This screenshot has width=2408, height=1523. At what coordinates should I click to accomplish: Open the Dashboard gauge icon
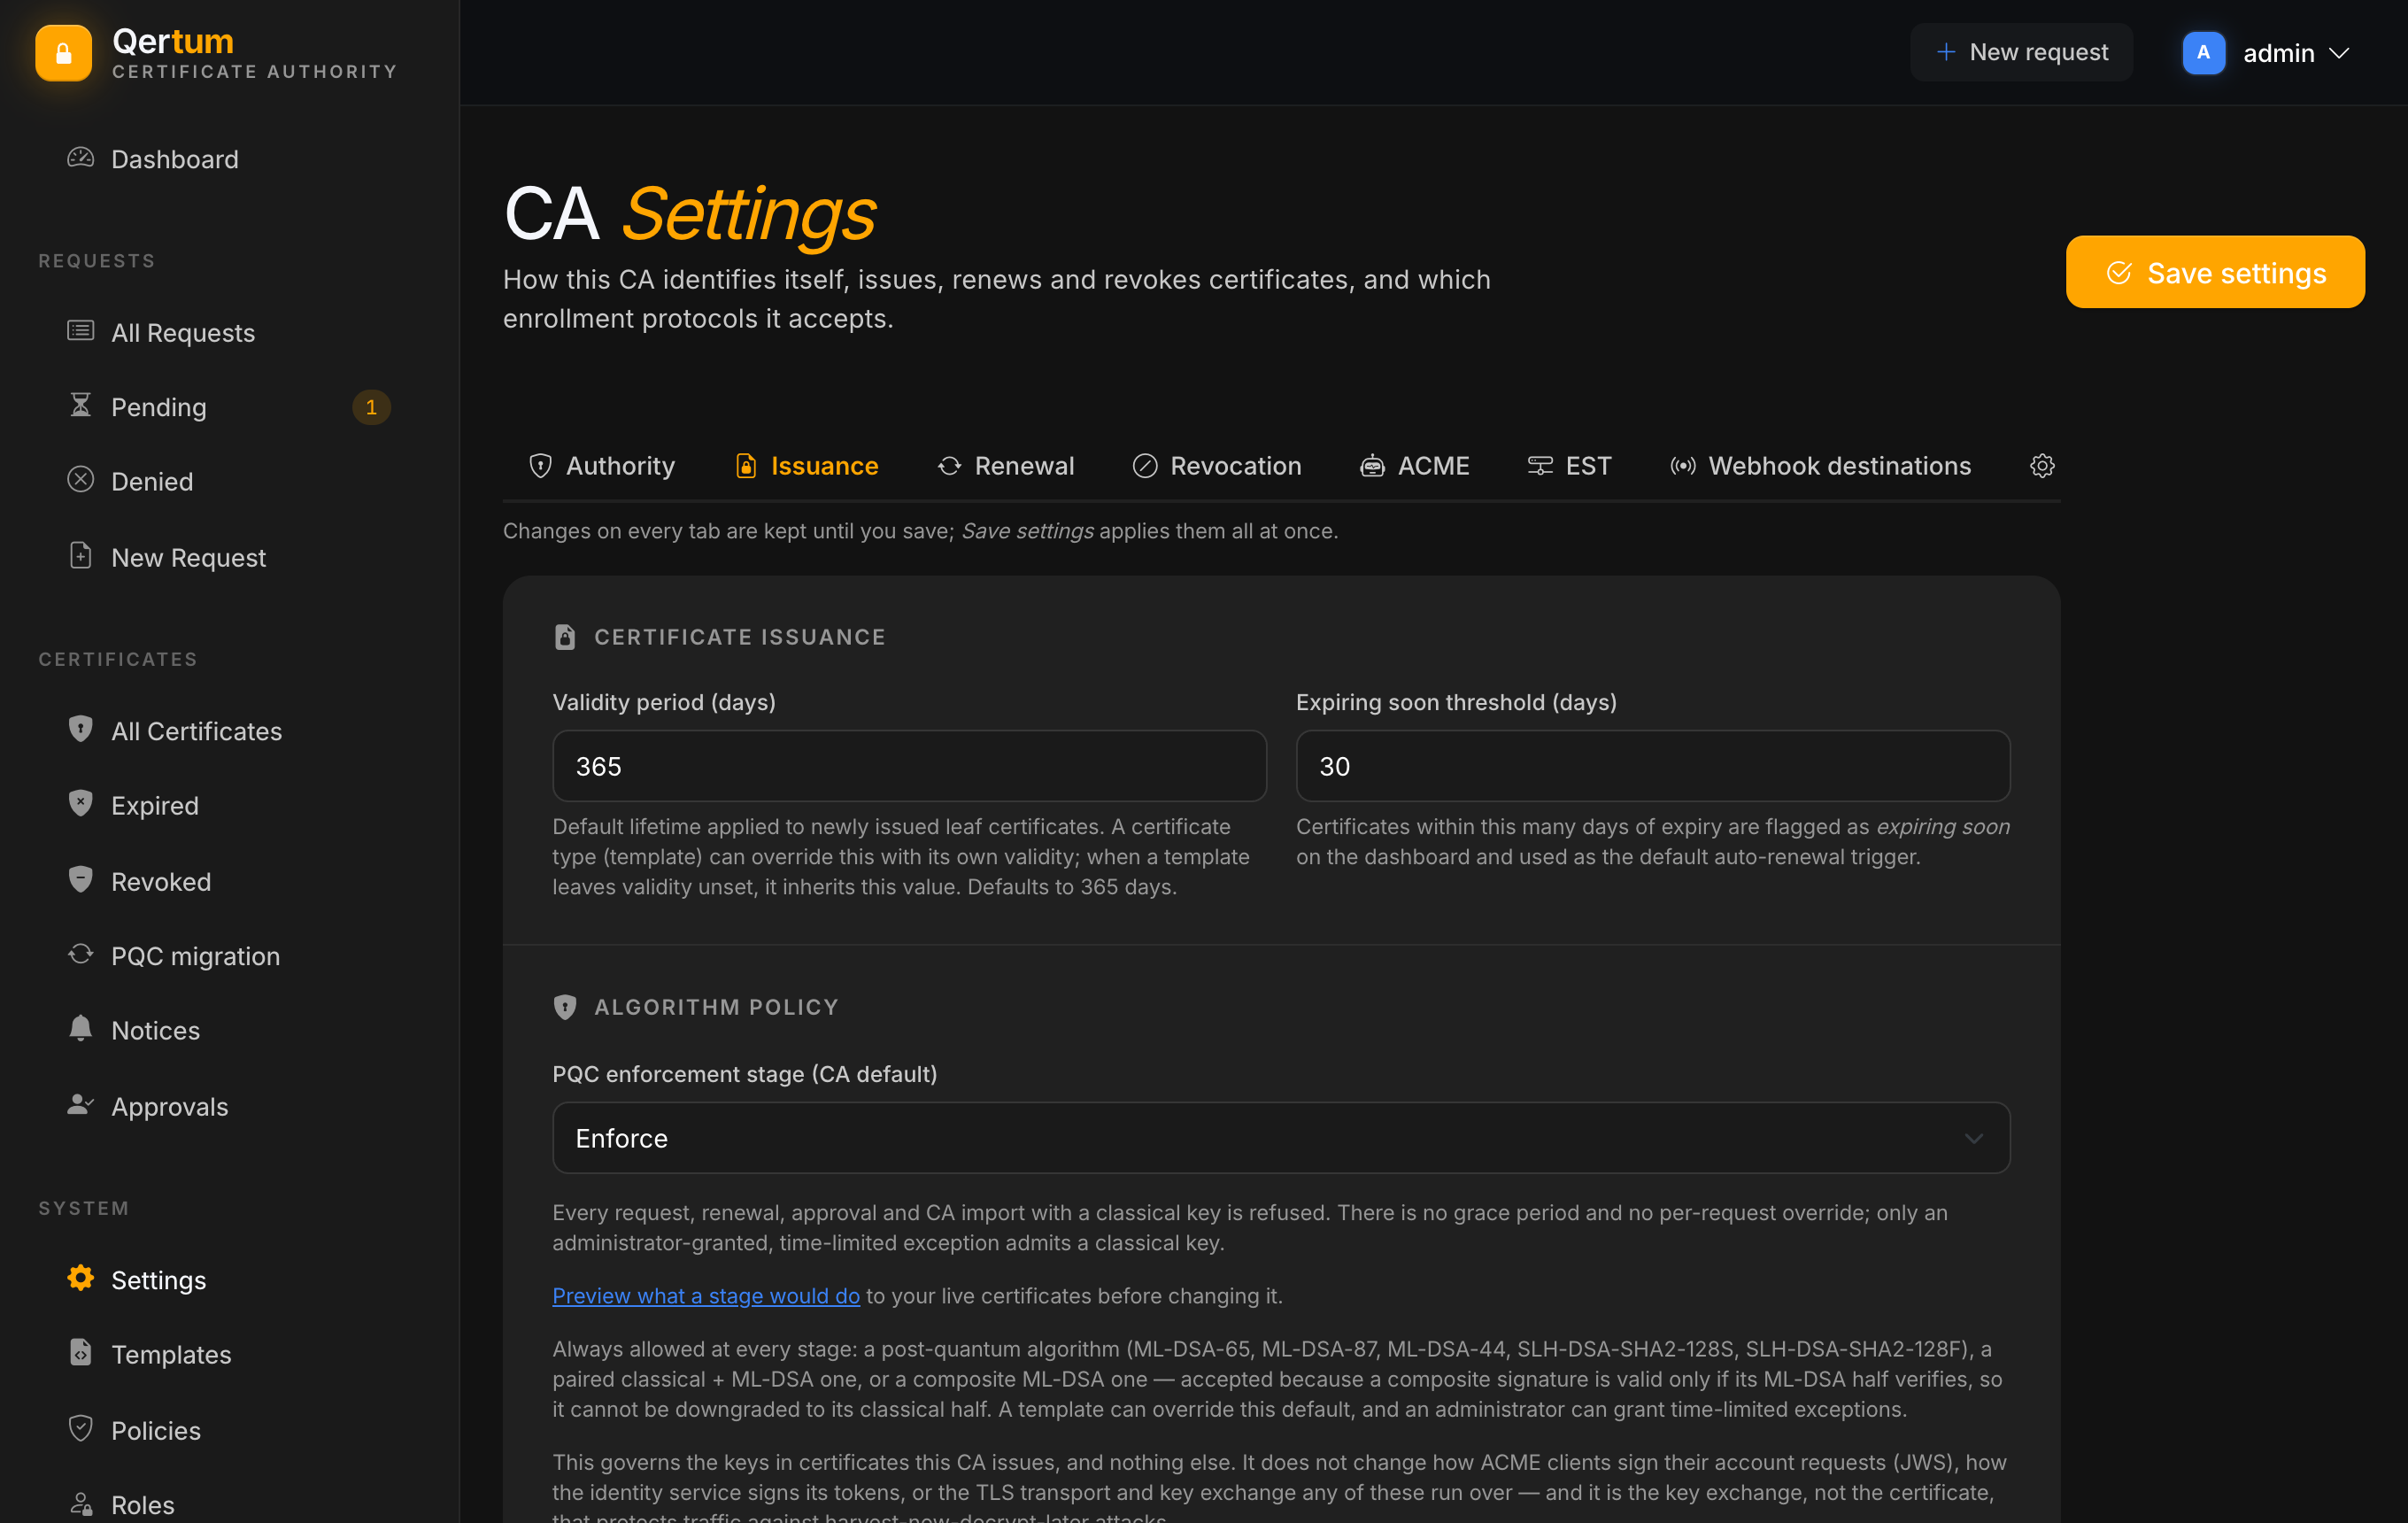tap(80, 158)
